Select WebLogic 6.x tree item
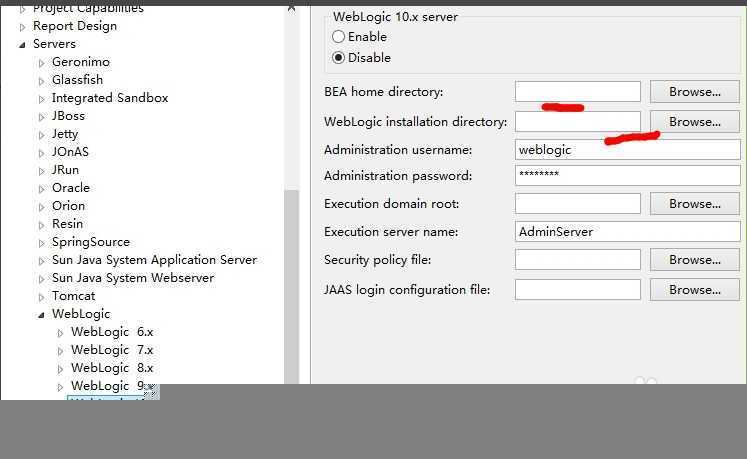Viewport: 747px width, 459px height. [x=112, y=332]
